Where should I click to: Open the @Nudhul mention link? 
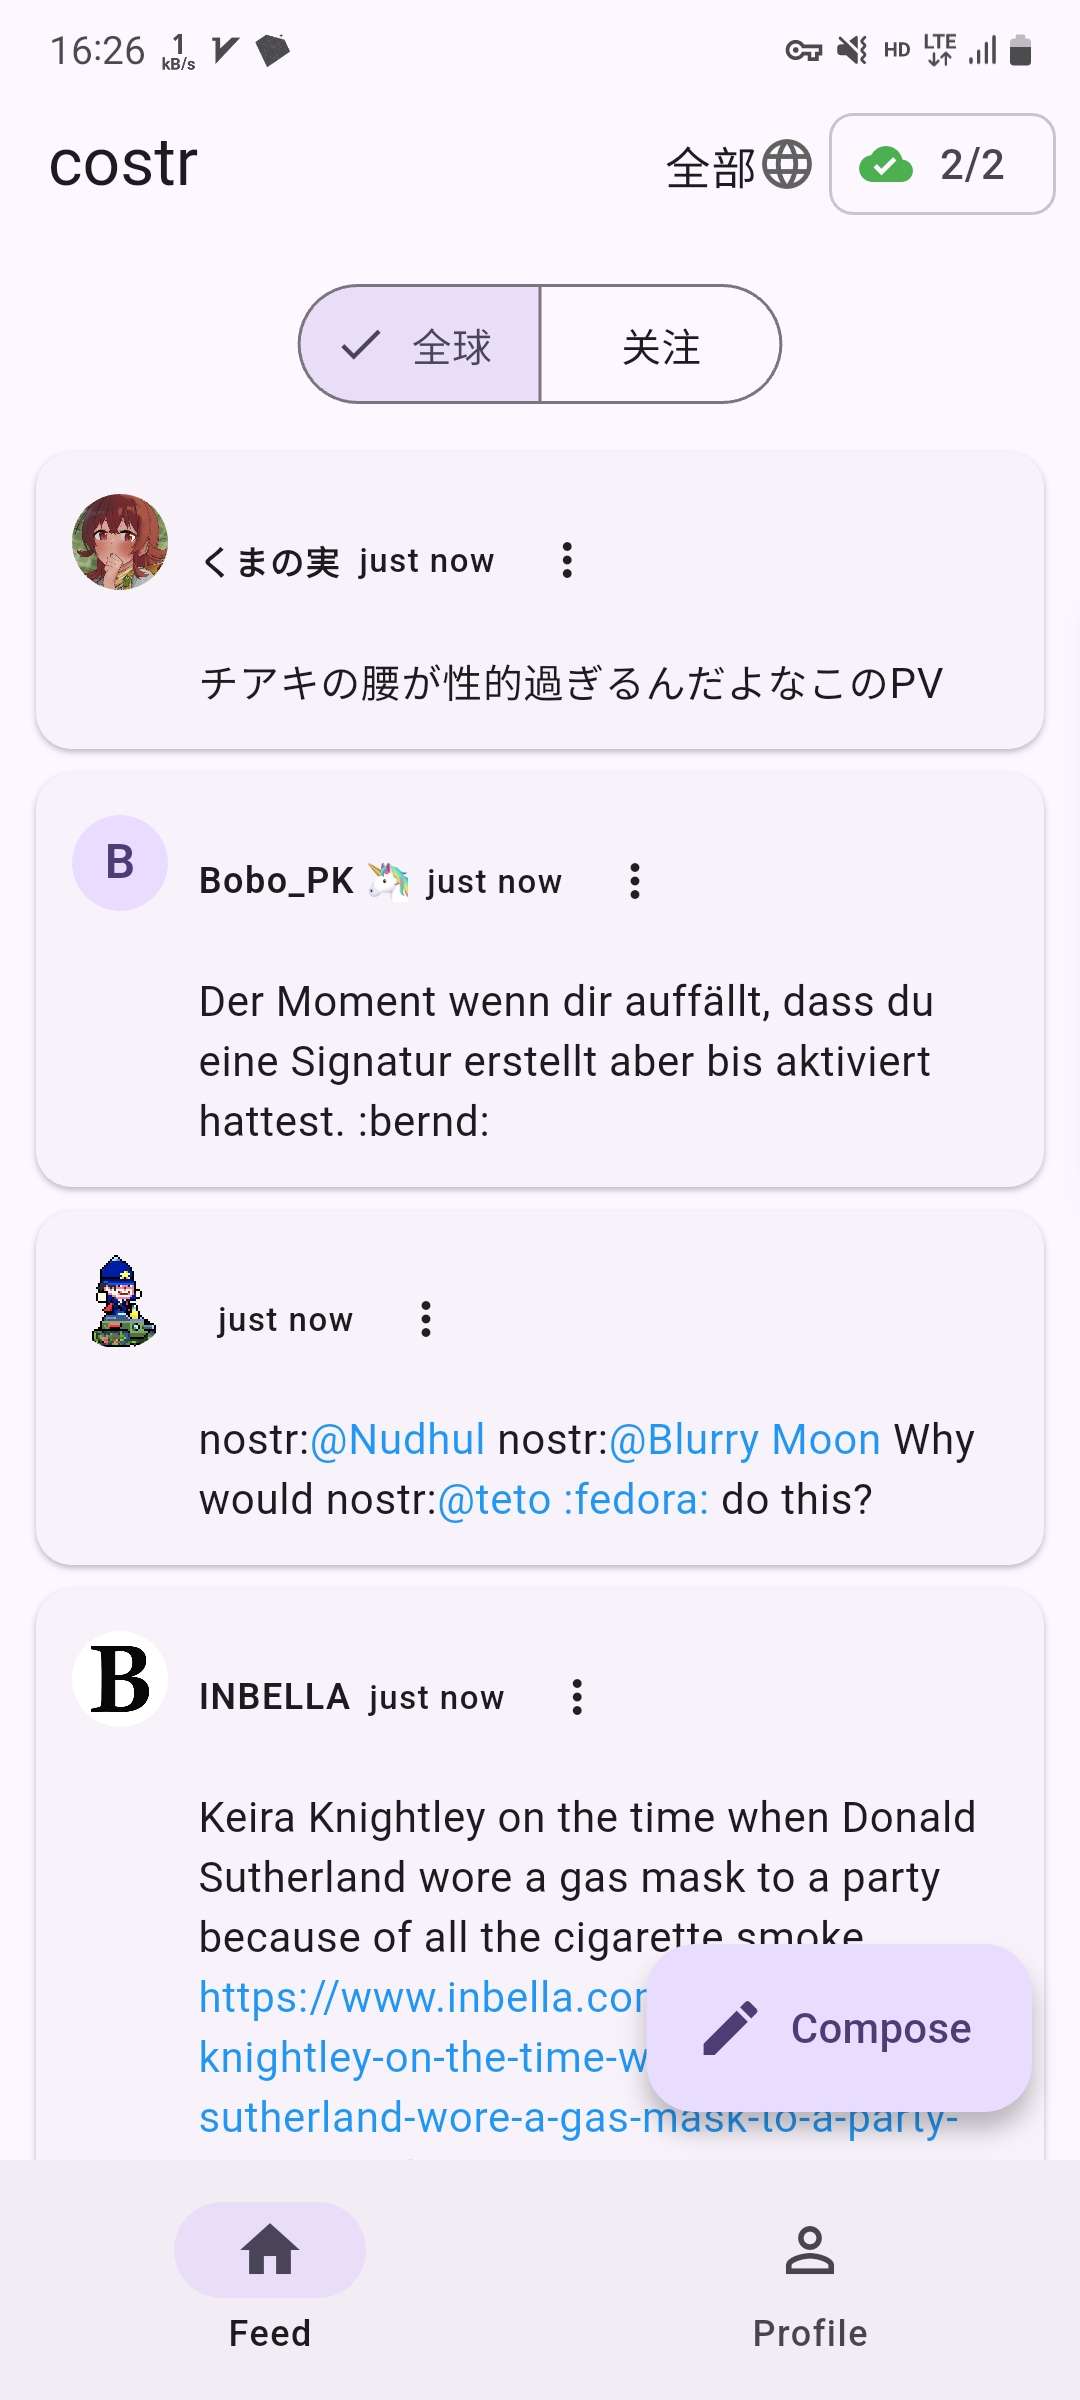tap(398, 1440)
